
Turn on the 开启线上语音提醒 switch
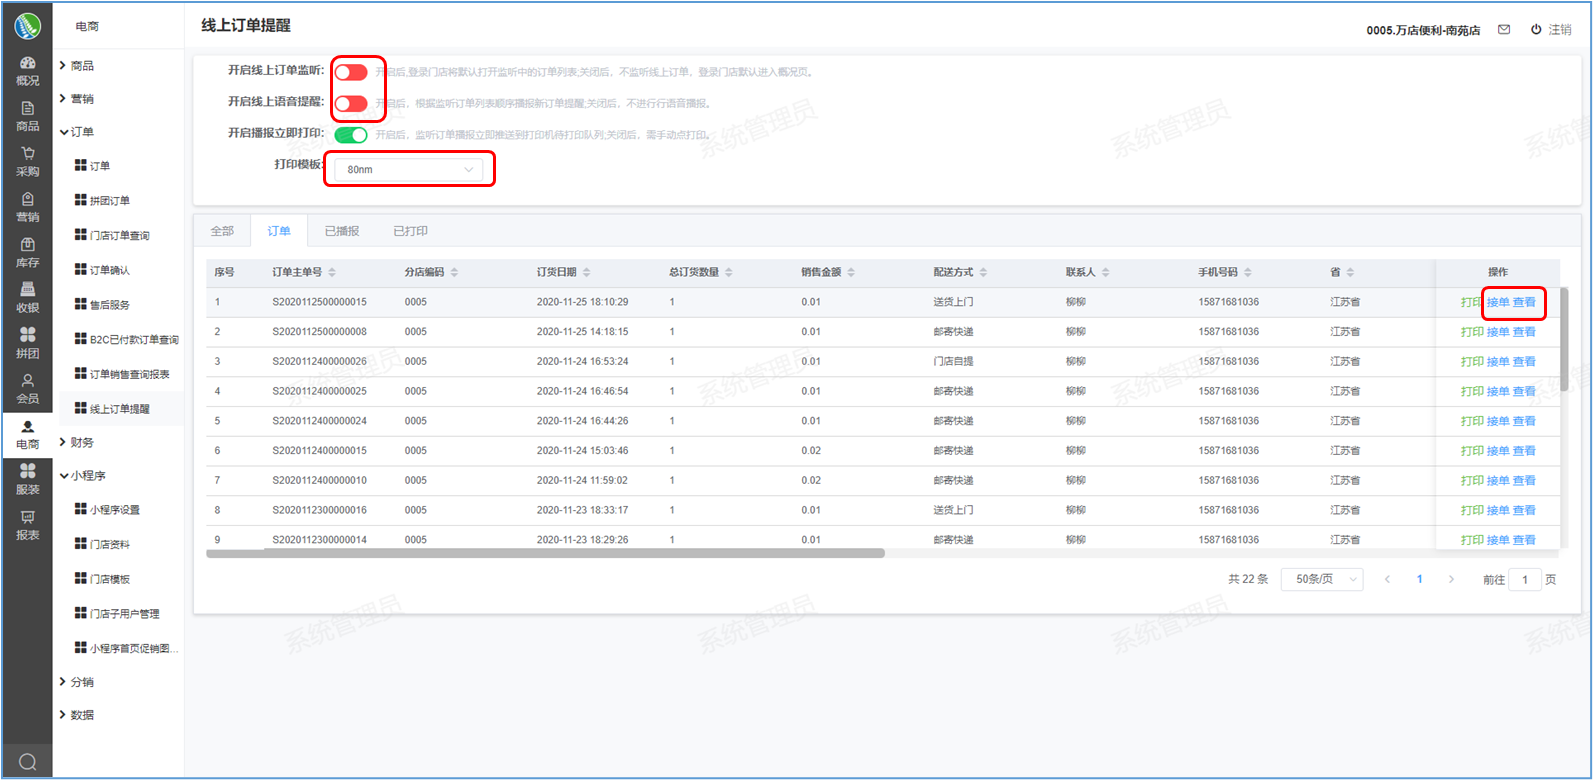tap(351, 103)
